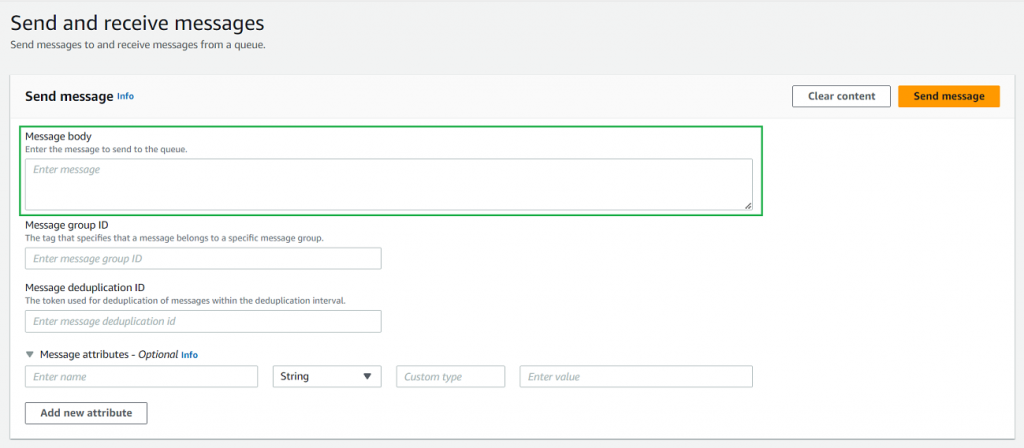Open Info link beside Send message heading
This screenshot has width=1024, height=448.
(x=125, y=96)
